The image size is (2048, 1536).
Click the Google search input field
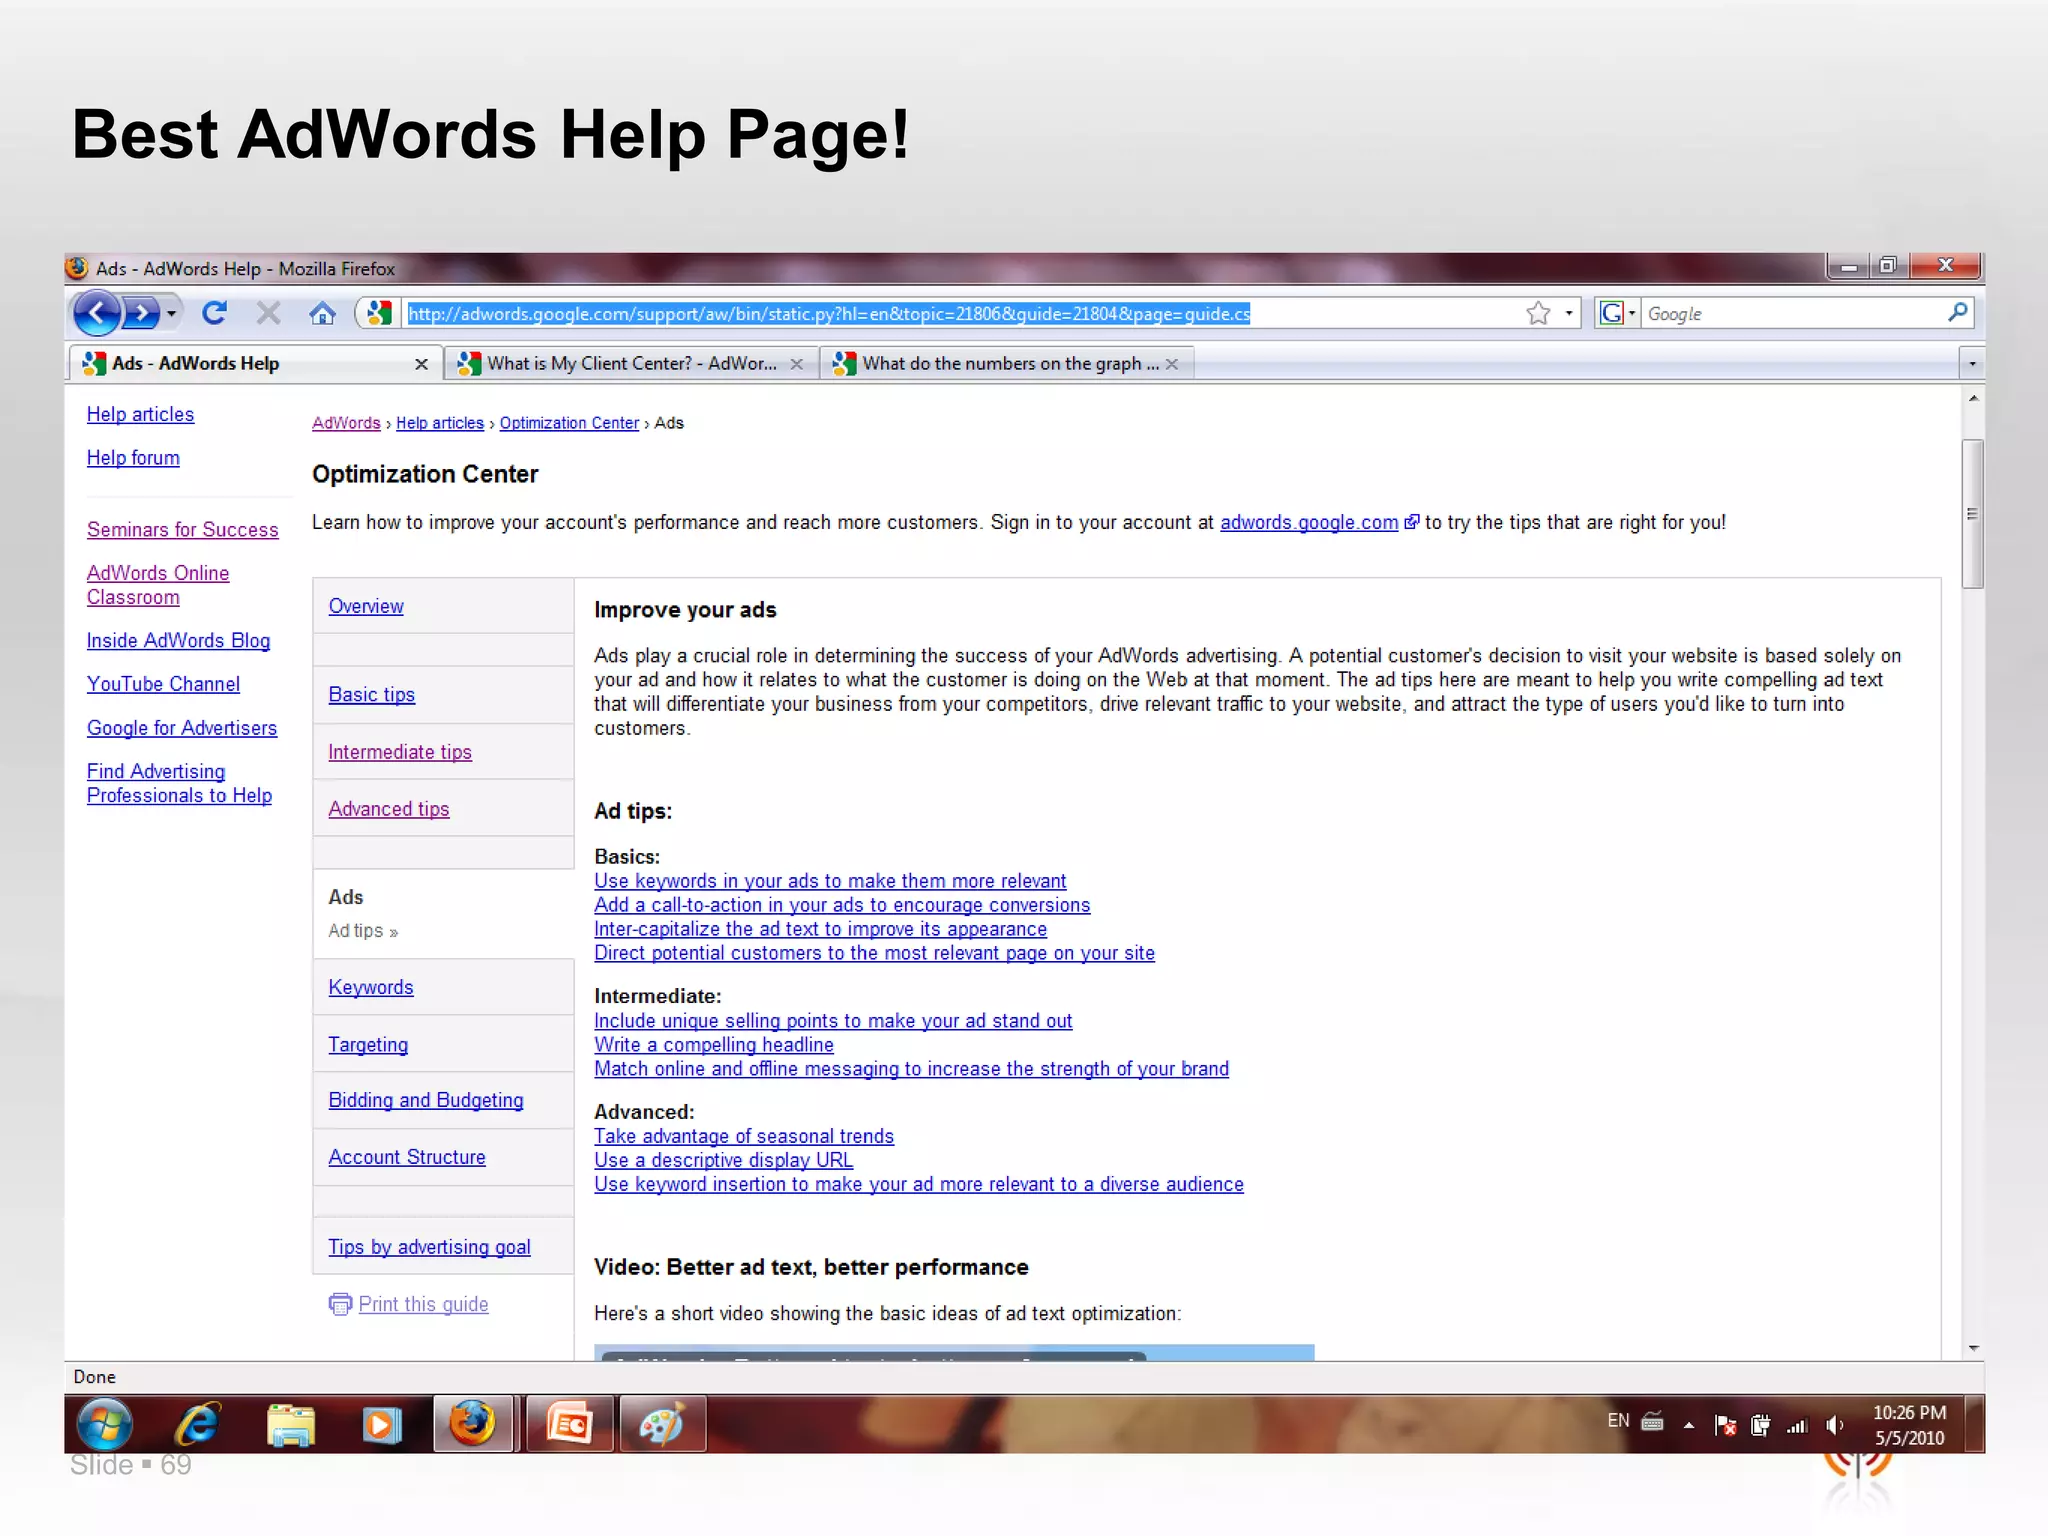[x=1790, y=314]
